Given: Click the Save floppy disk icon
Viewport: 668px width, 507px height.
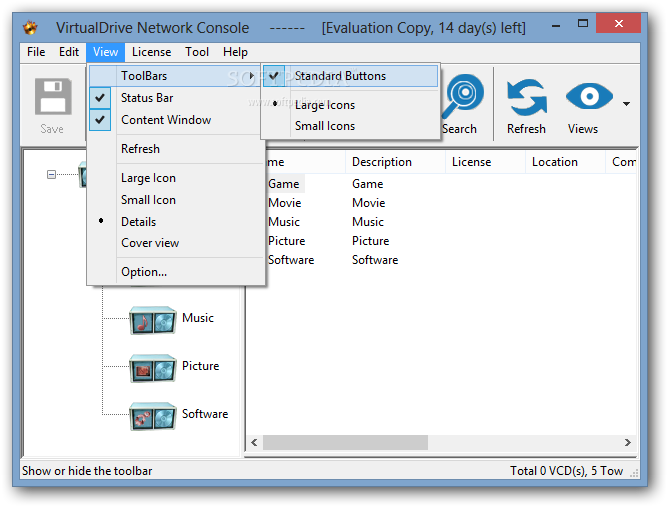Looking at the screenshot, I should [53, 96].
